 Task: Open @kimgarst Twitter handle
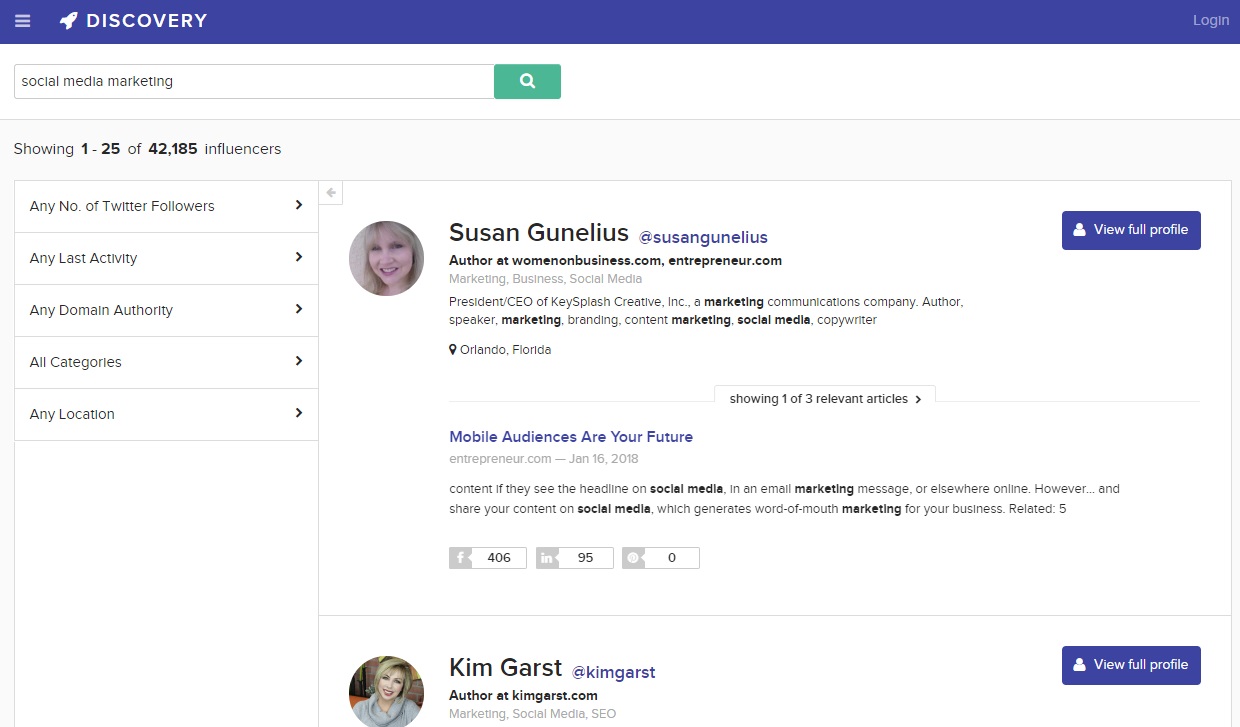[x=614, y=672]
